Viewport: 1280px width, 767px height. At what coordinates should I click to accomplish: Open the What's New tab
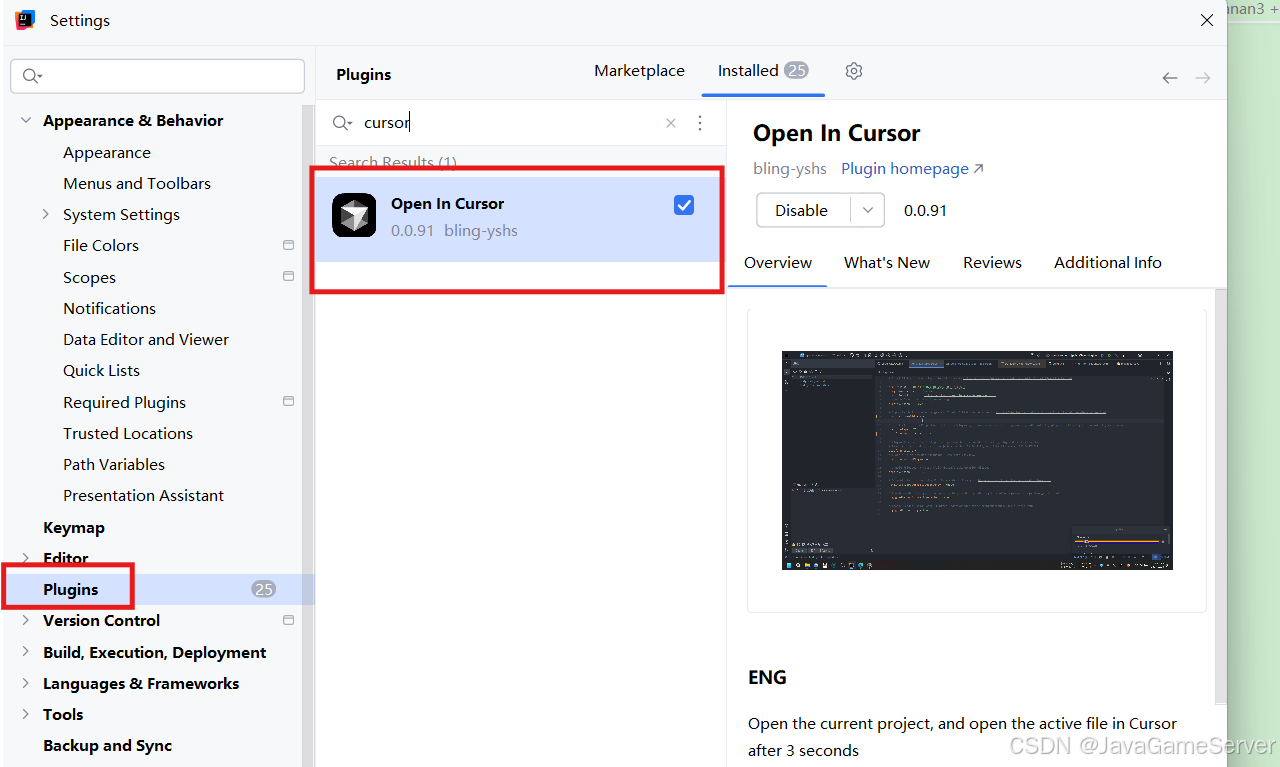click(887, 263)
